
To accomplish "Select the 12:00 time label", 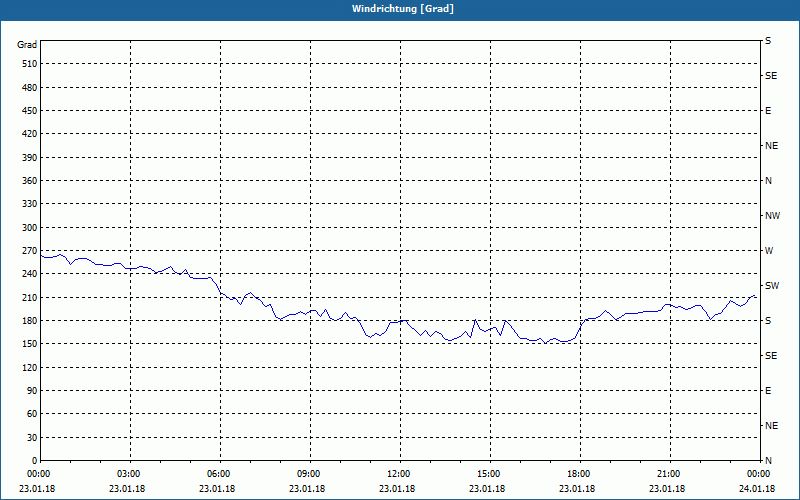I will click(x=397, y=474).
